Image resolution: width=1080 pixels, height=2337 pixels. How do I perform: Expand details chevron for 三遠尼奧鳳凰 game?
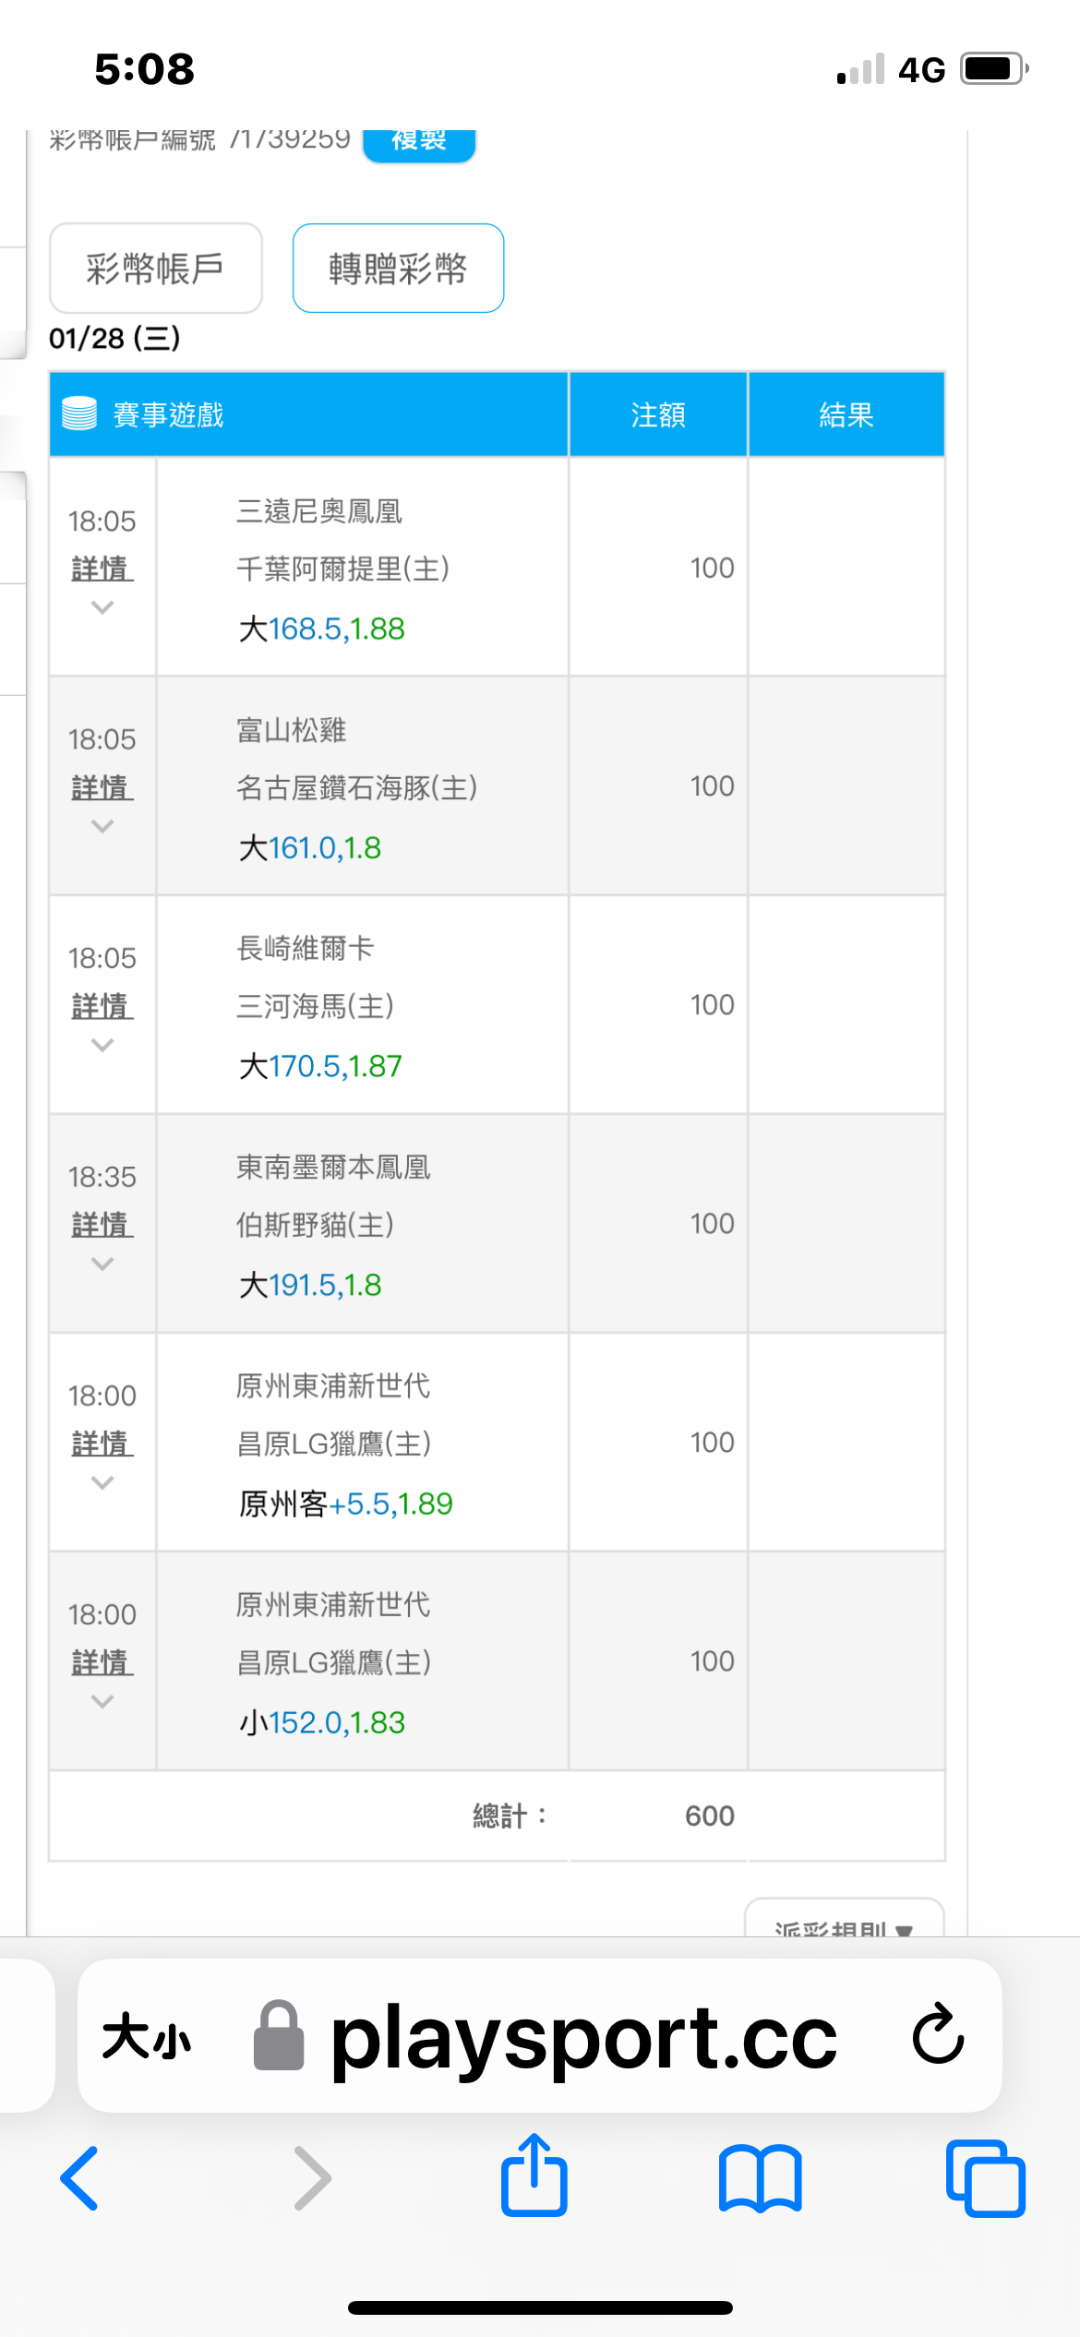[x=102, y=608]
